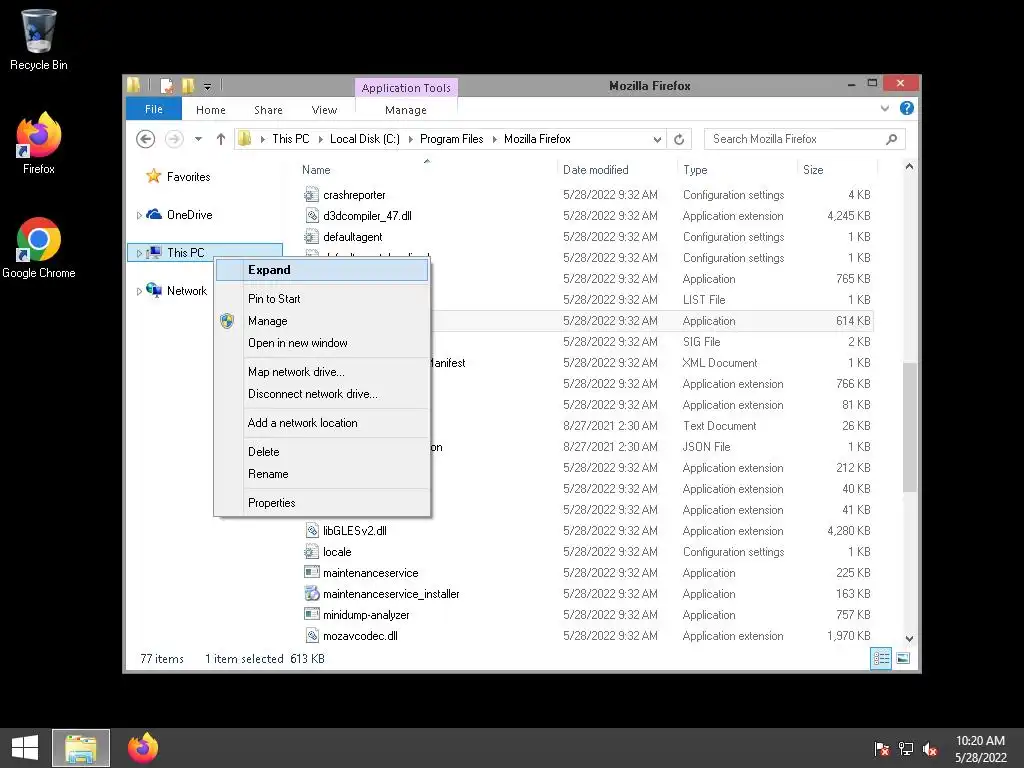This screenshot has height=768, width=1024.
Task: Choose Properties in the context menu
Action: tap(322, 502)
